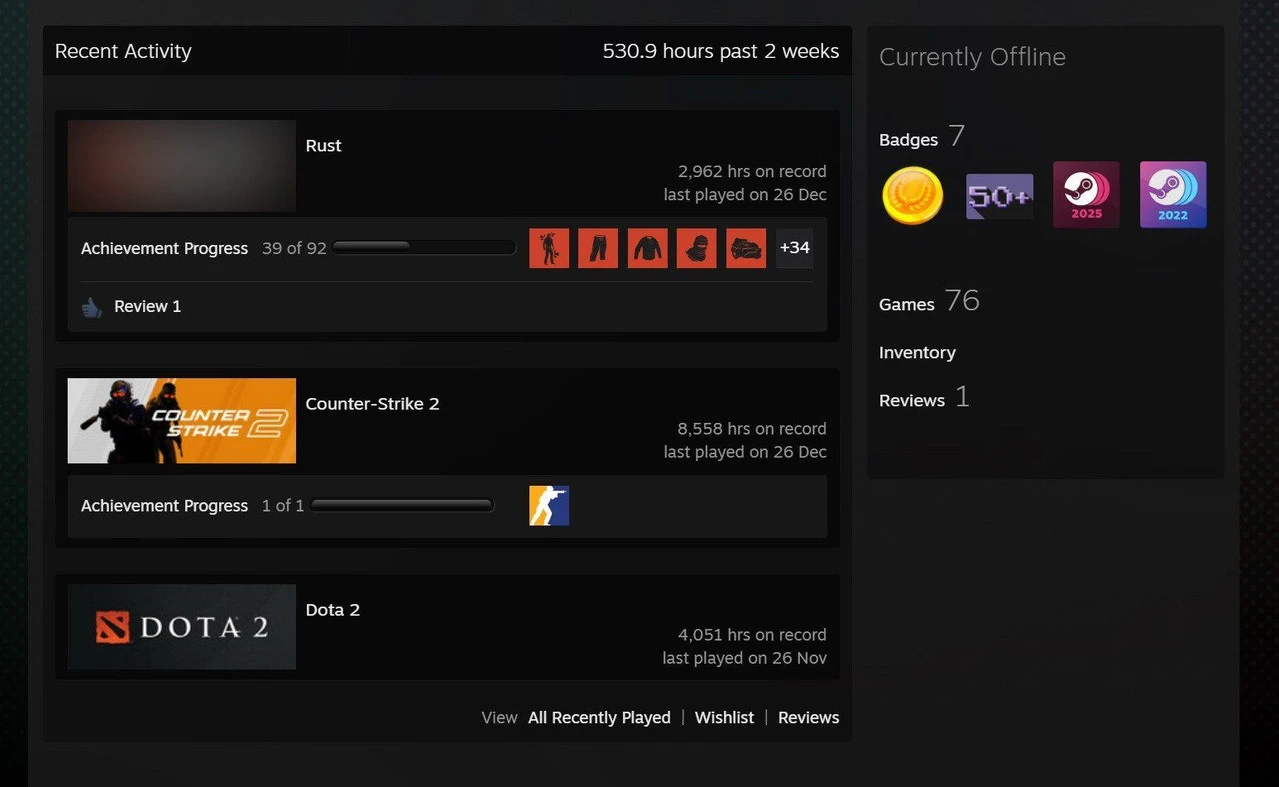
Task: Expand the +34 more Rust achievements
Action: [794, 248]
